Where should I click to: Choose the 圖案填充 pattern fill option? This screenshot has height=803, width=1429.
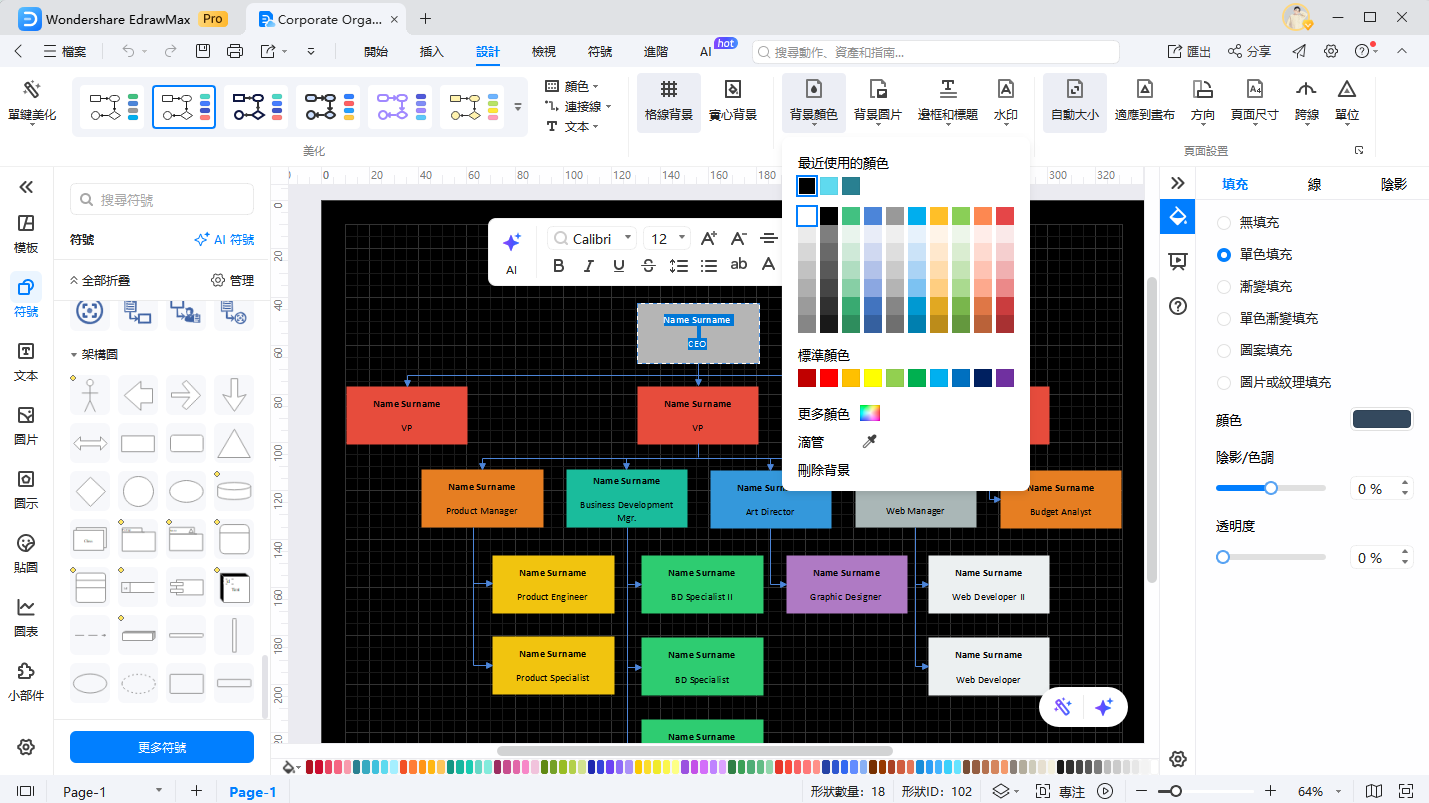[1224, 350]
